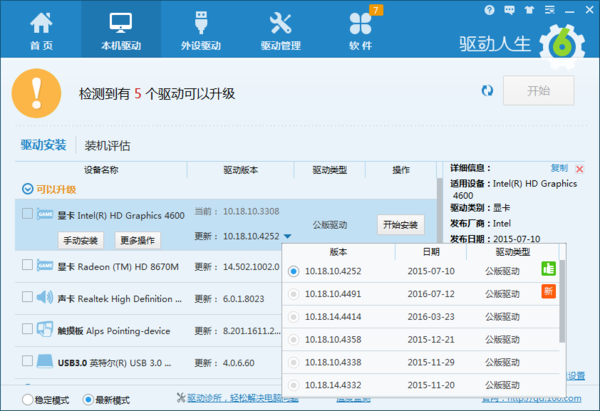
Task: Click update version 6.0.1.8023 text
Action: coord(243,298)
